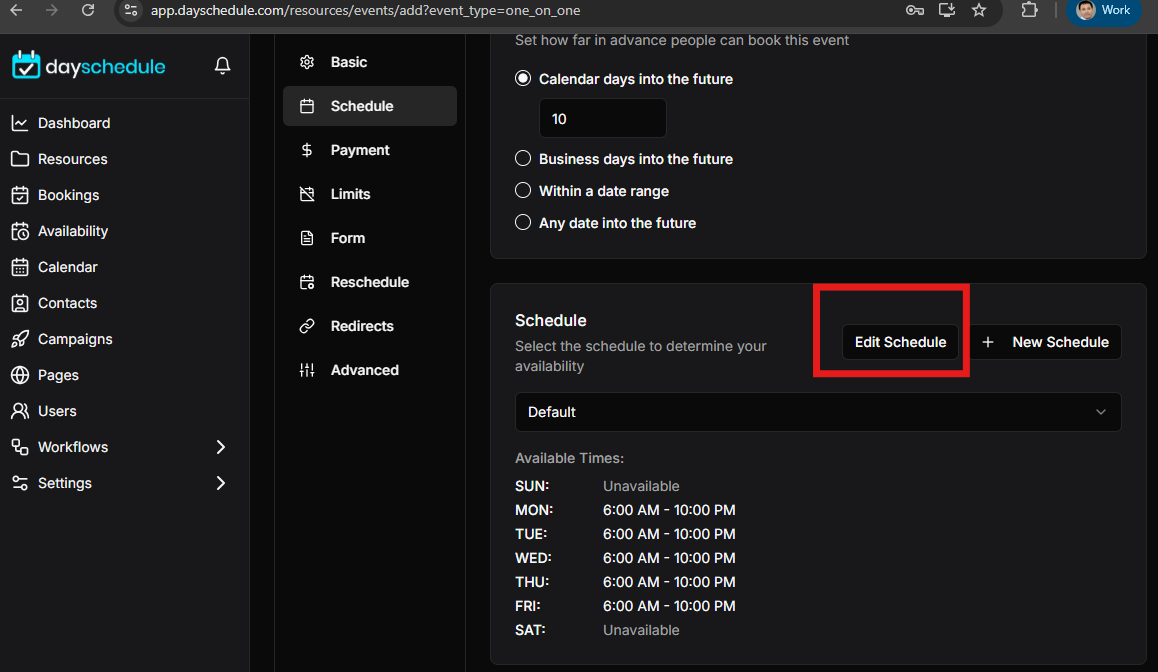Expand the Workflows submenu arrow
1158x672 pixels.
(x=220, y=448)
